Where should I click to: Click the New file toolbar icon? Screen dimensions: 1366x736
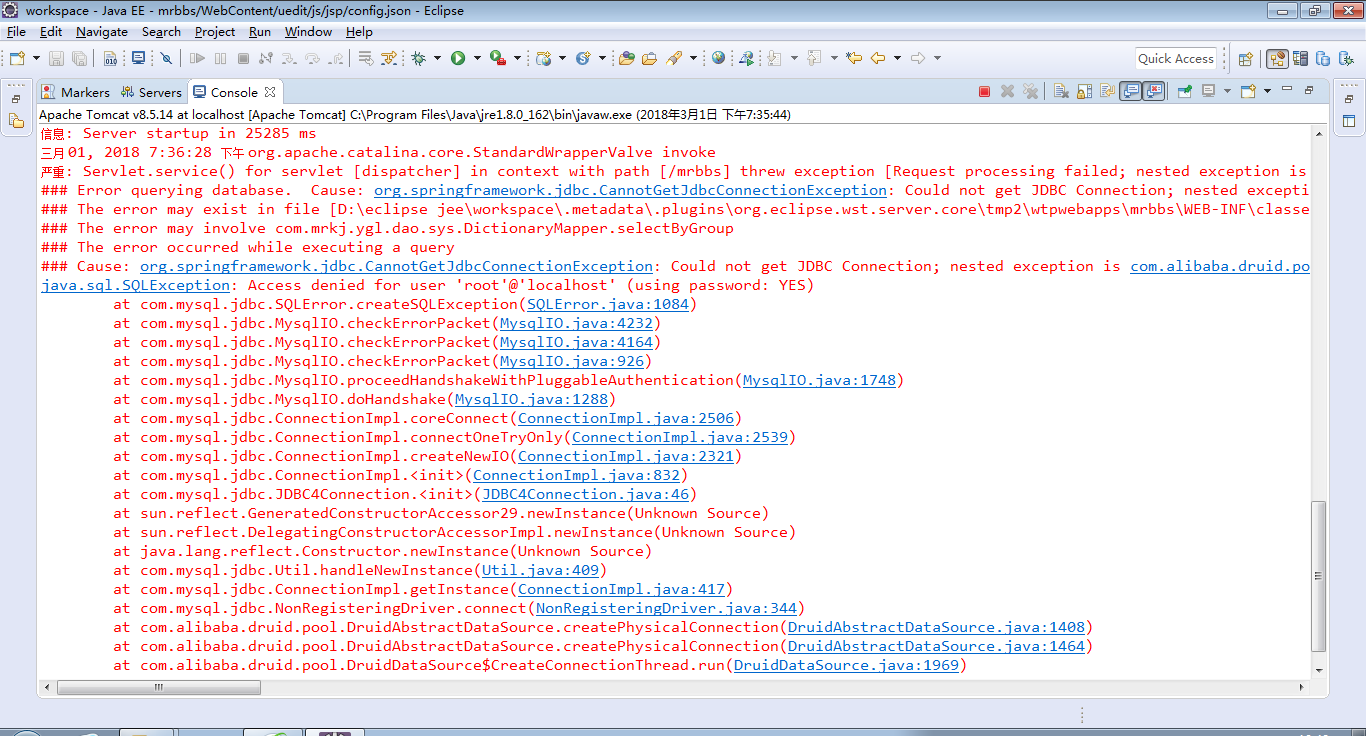pyautogui.click(x=18, y=58)
